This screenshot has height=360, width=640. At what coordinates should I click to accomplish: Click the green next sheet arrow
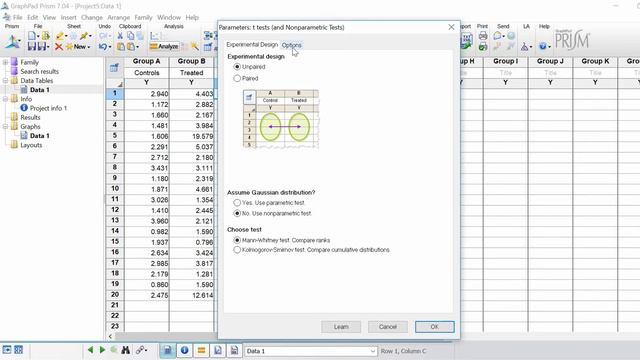click(x=102, y=350)
